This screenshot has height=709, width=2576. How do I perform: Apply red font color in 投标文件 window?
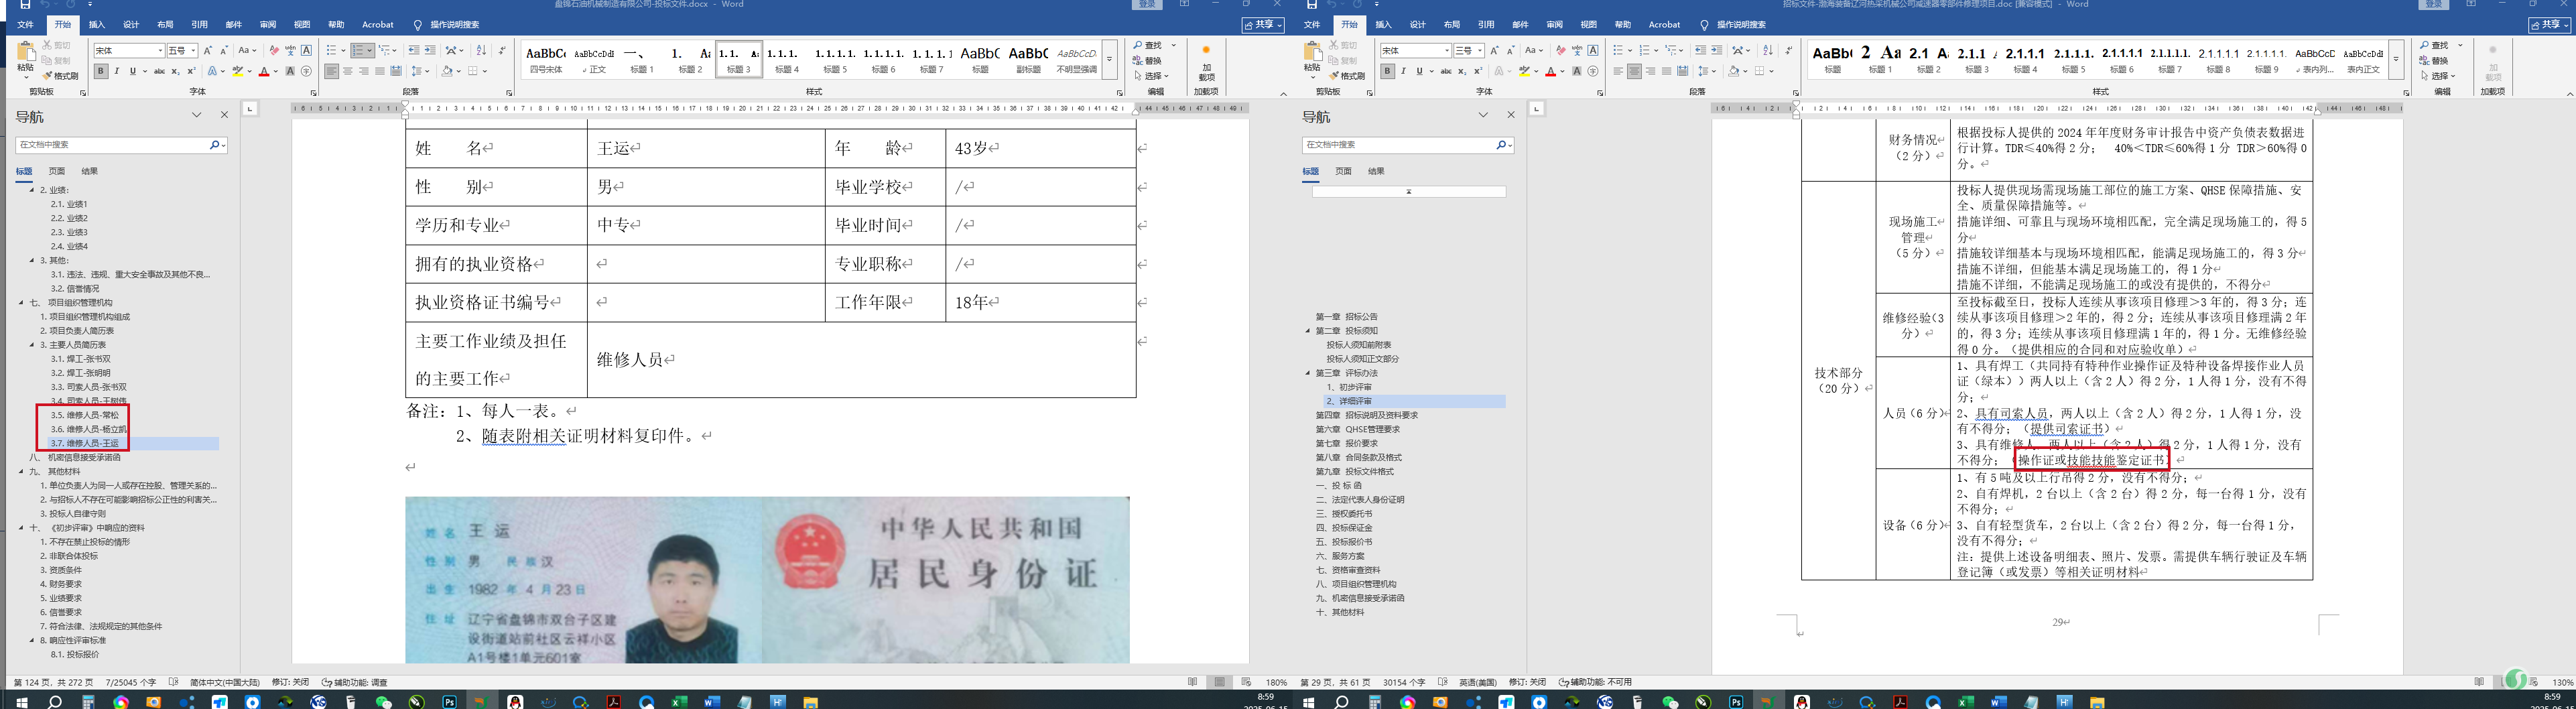[x=264, y=71]
